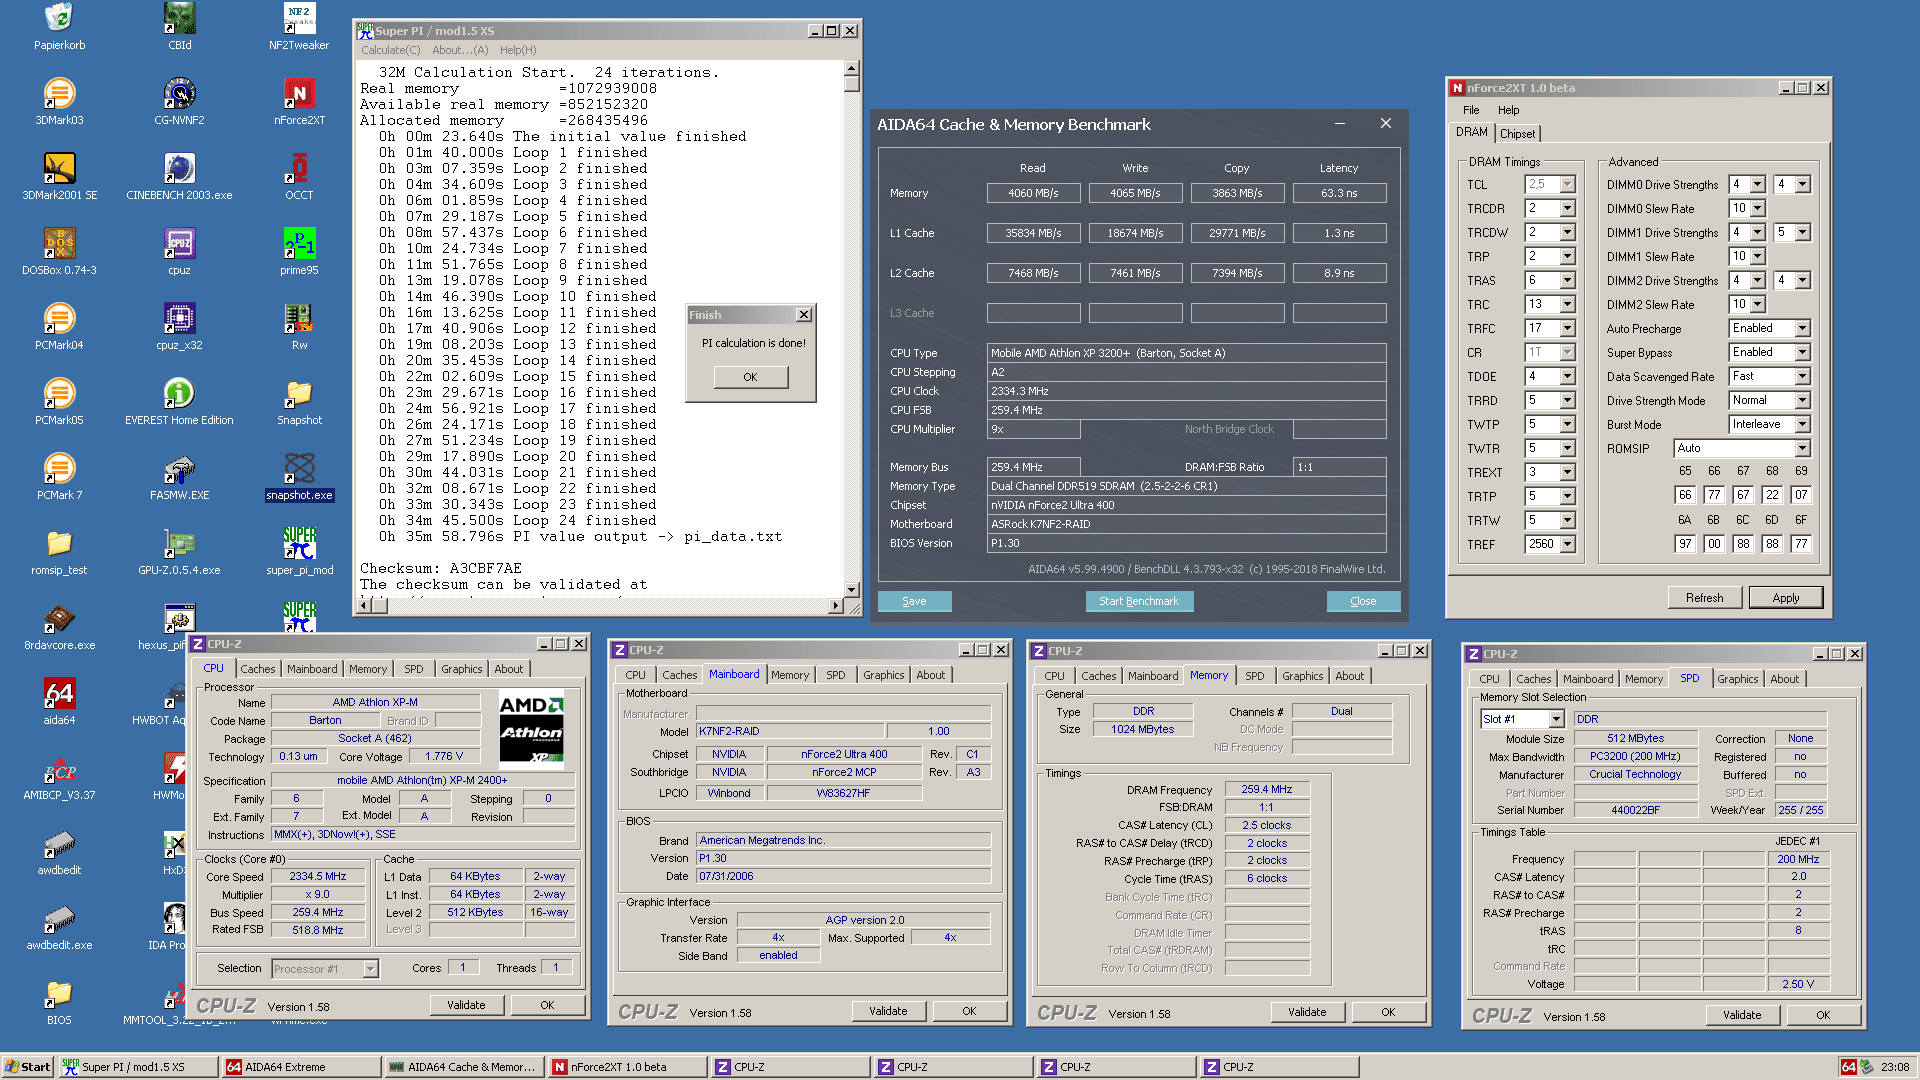Open Data Scavenged Rate dropdown

coord(1802,376)
